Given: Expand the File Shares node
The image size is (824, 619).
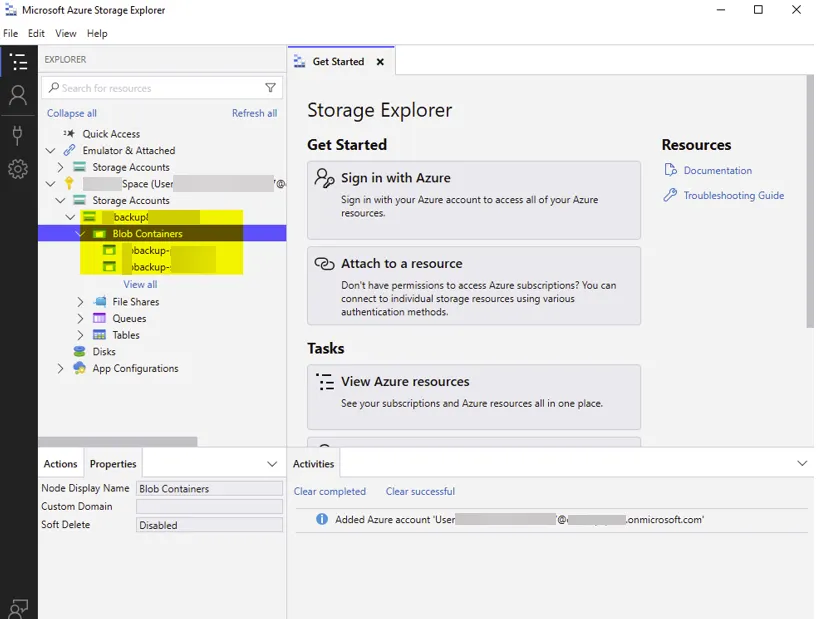Looking at the screenshot, I should coord(81,302).
